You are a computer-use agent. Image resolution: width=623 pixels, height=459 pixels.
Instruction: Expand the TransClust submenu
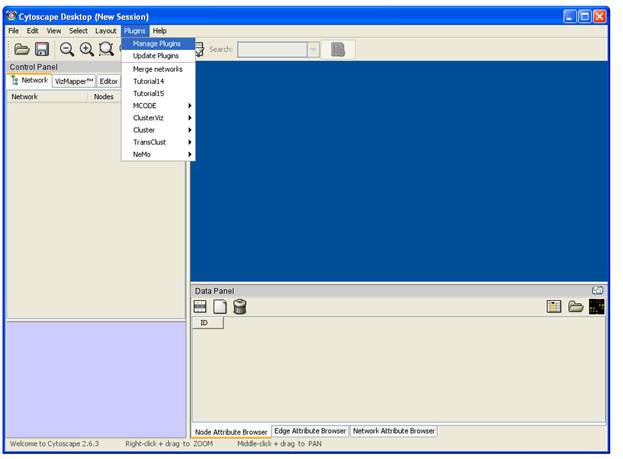pos(158,142)
